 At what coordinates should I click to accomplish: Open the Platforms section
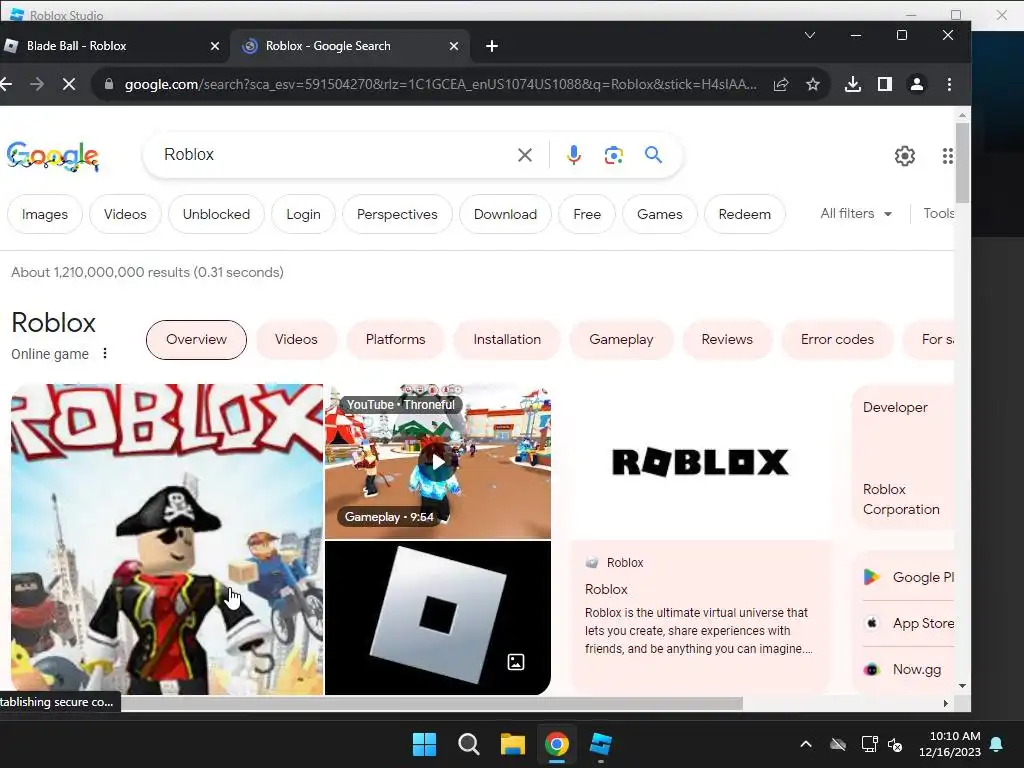[395, 340]
